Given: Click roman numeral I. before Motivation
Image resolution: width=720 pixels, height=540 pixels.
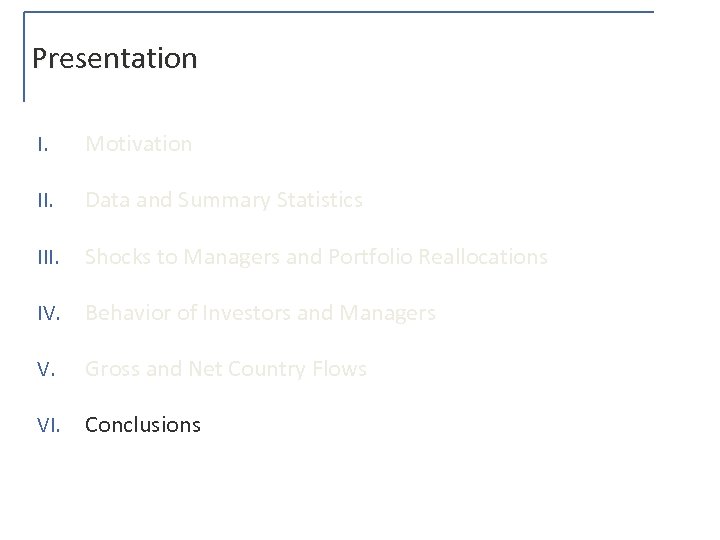Looking at the screenshot, I should (40, 144).
